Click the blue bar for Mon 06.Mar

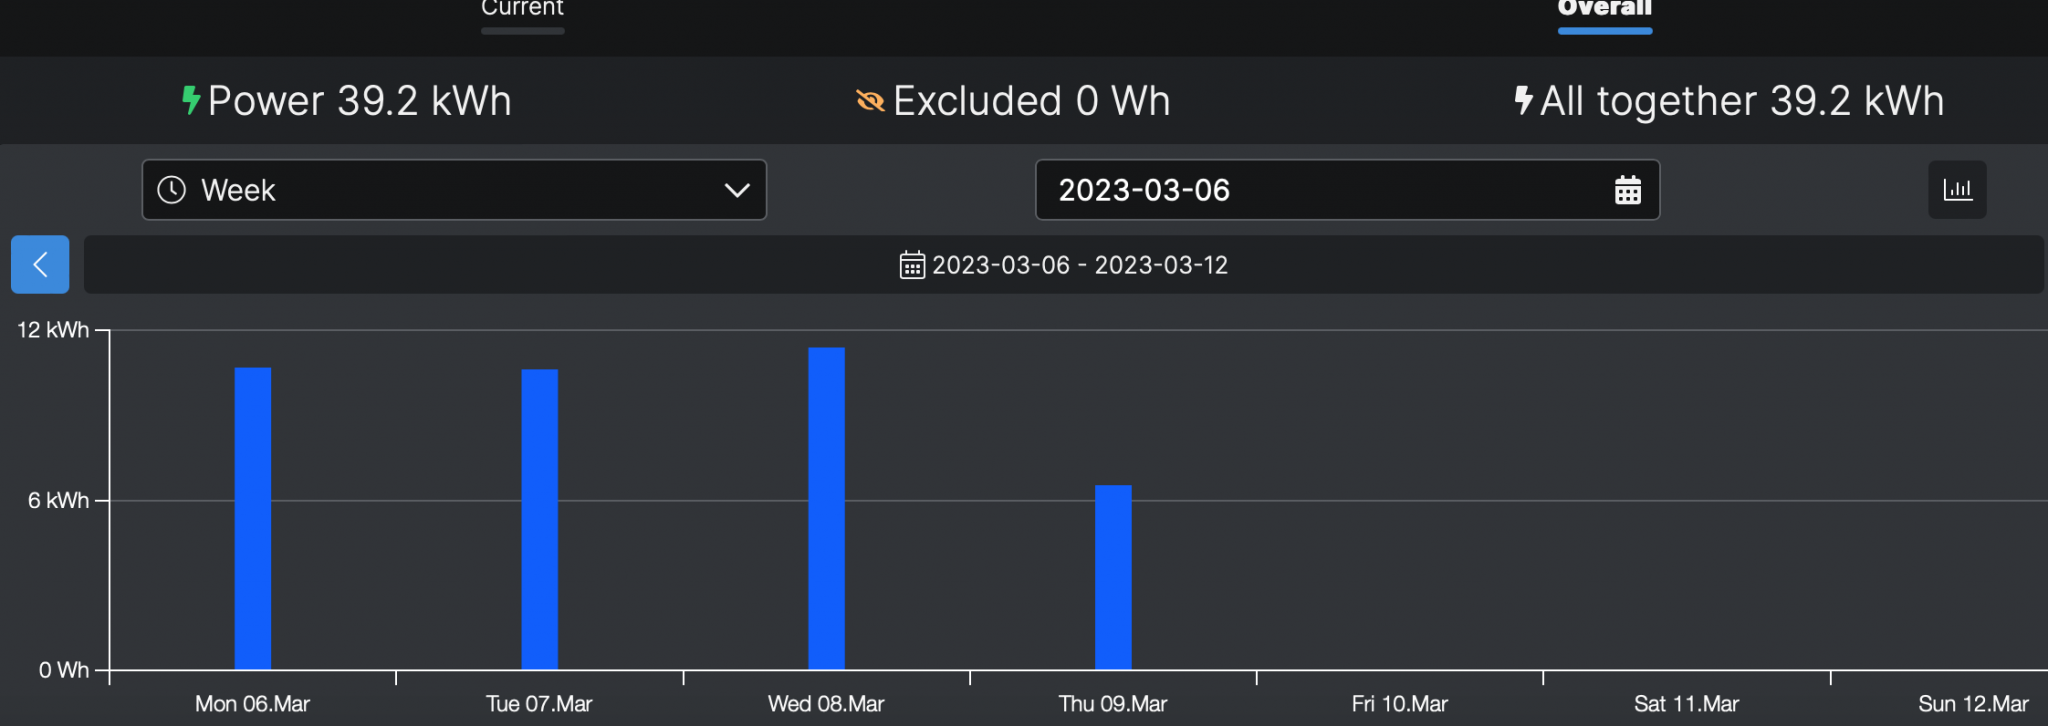click(x=253, y=518)
